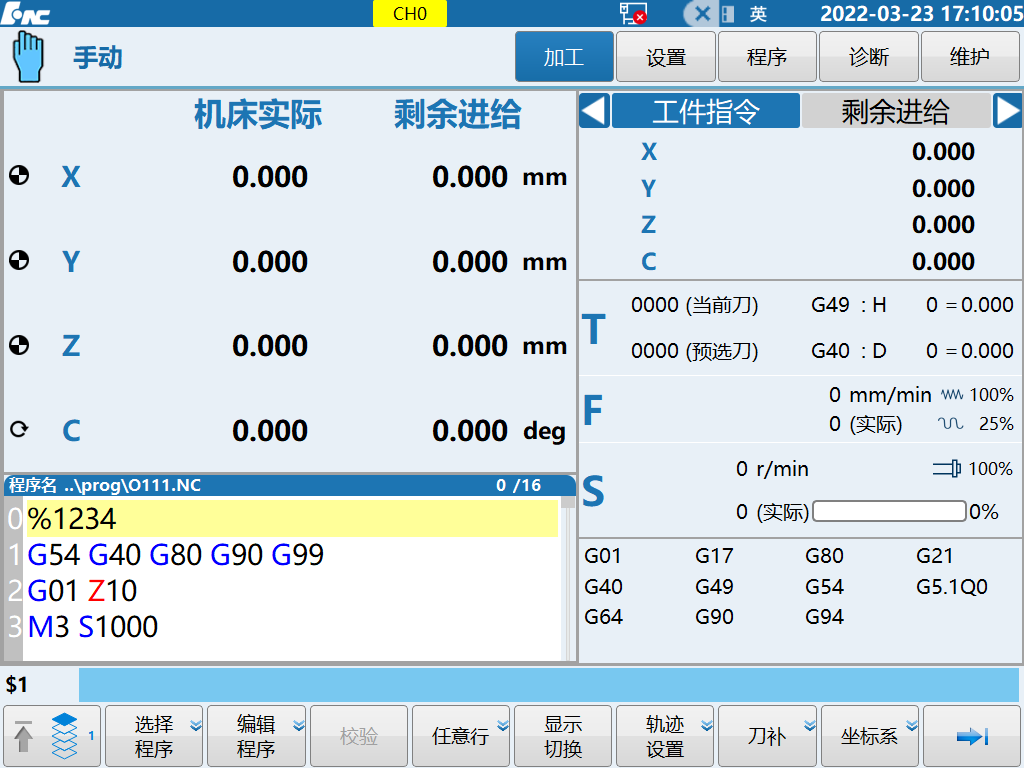Click the feed override waveform icon
This screenshot has width=1024, height=768.
click(x=952, y=395)
